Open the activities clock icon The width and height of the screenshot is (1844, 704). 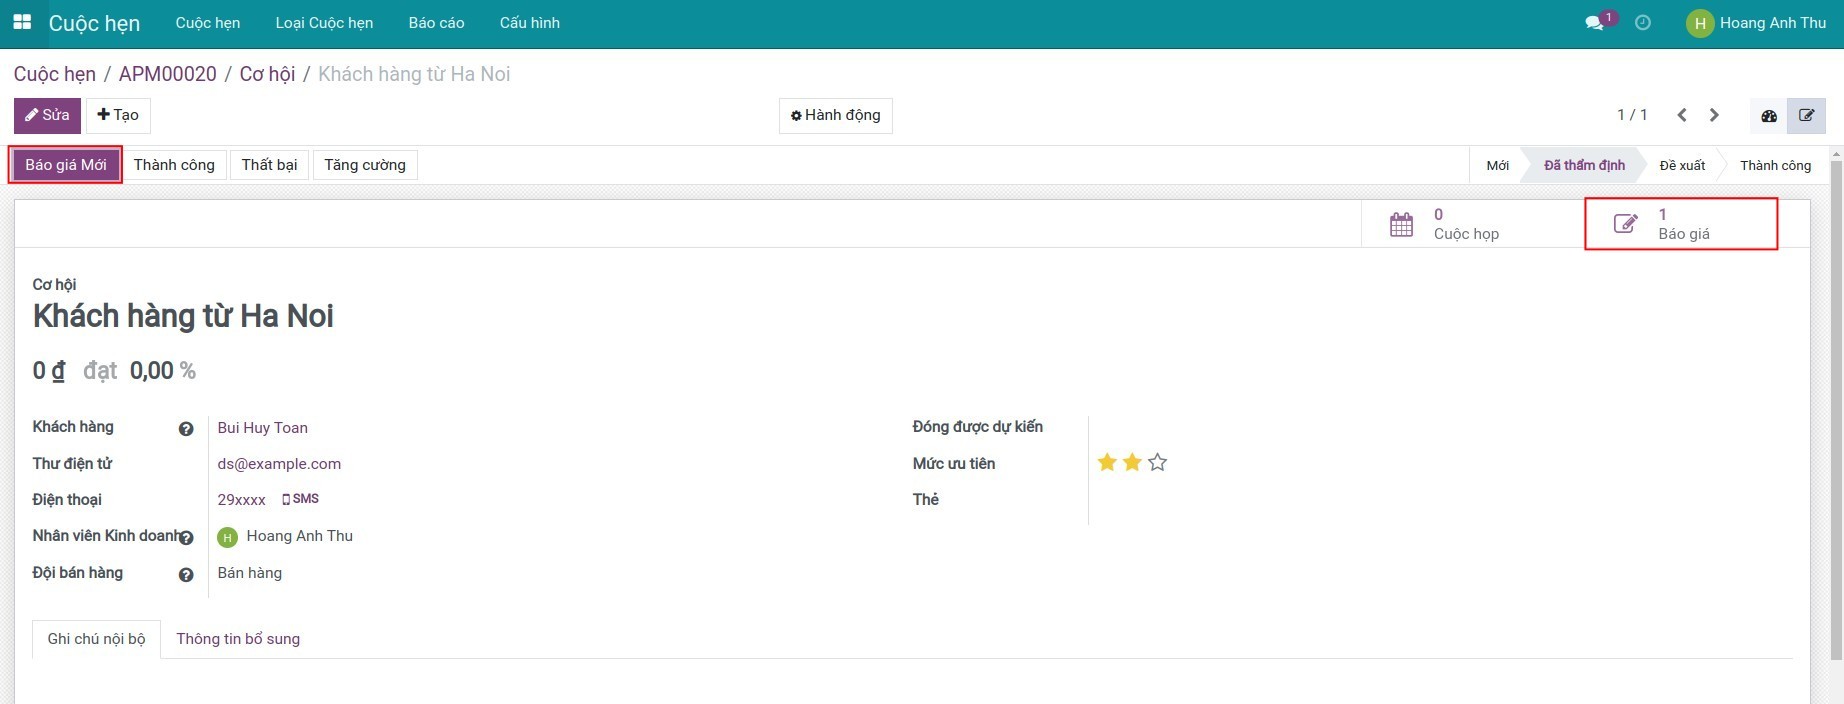[1642, 23]
